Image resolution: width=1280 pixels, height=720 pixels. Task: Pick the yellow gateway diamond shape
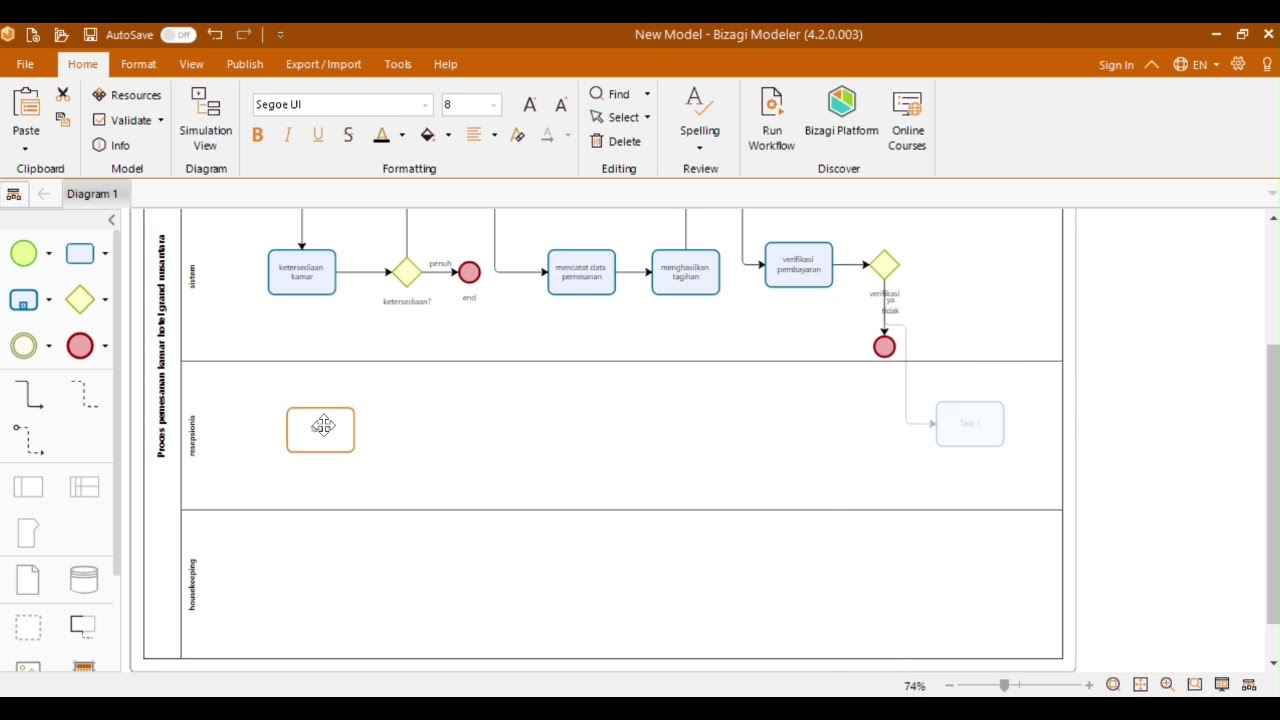(80, 299)
